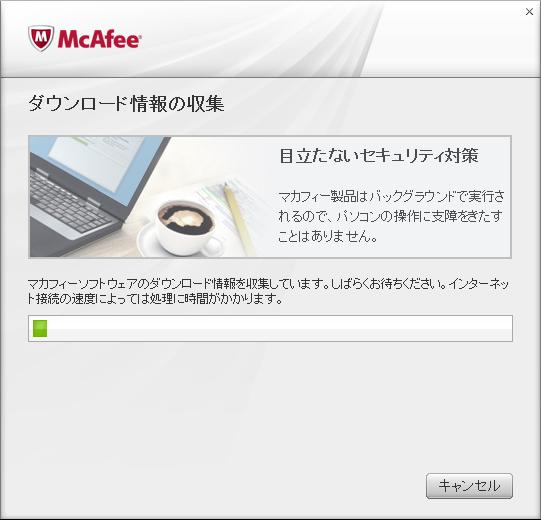Click the ことはありません line in the banner

[327, 236]
